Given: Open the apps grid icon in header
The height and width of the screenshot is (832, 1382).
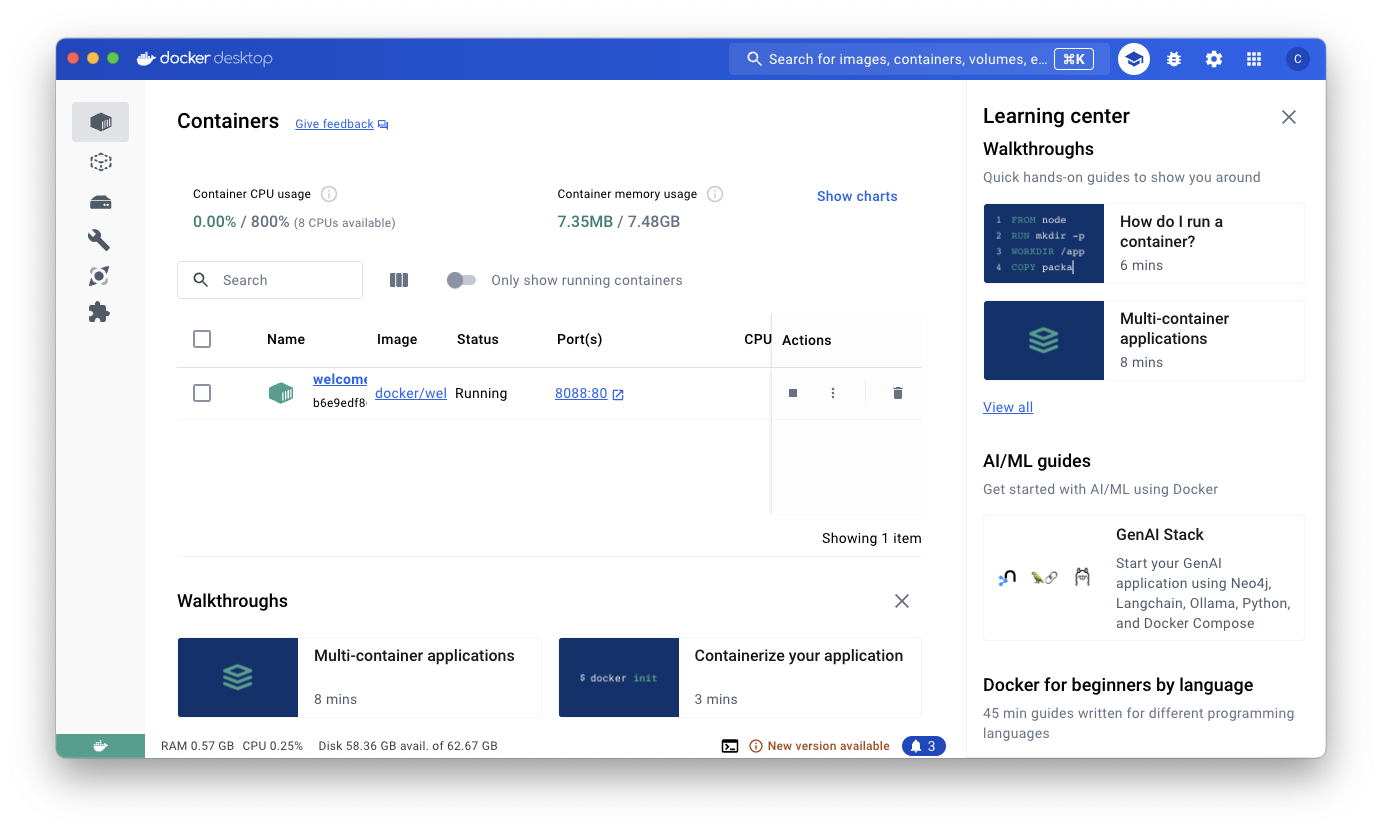Looking at the screenshot, I should (1254, 59).
